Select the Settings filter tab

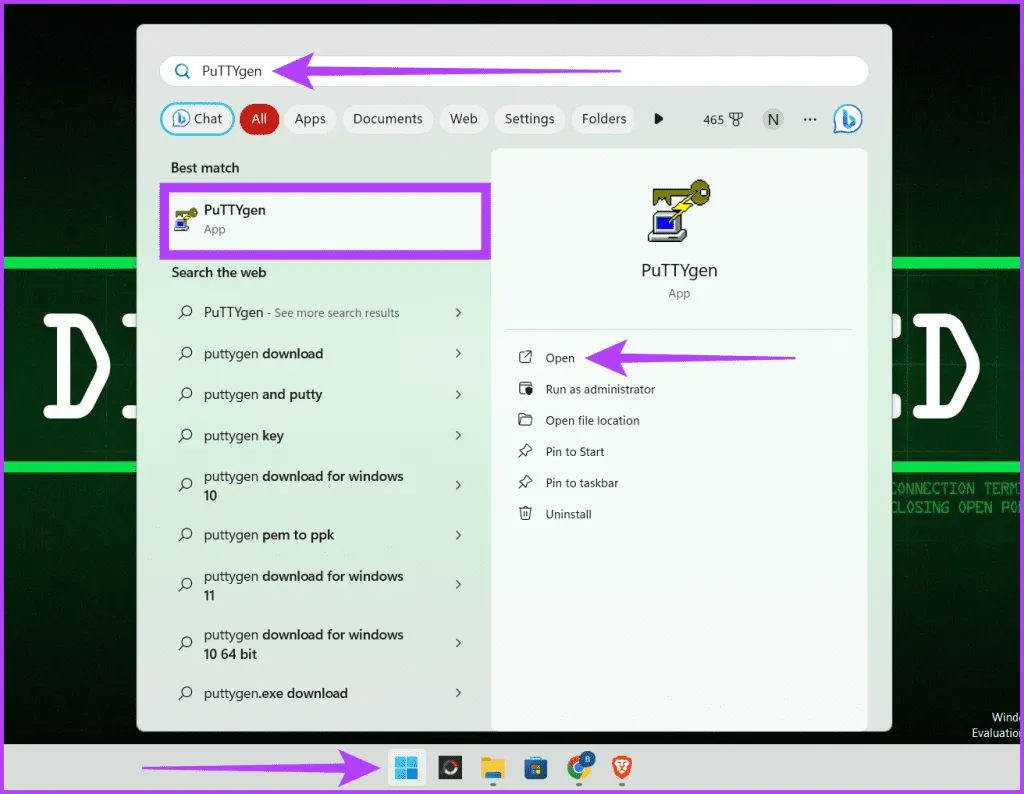click(x=529, y=119)
